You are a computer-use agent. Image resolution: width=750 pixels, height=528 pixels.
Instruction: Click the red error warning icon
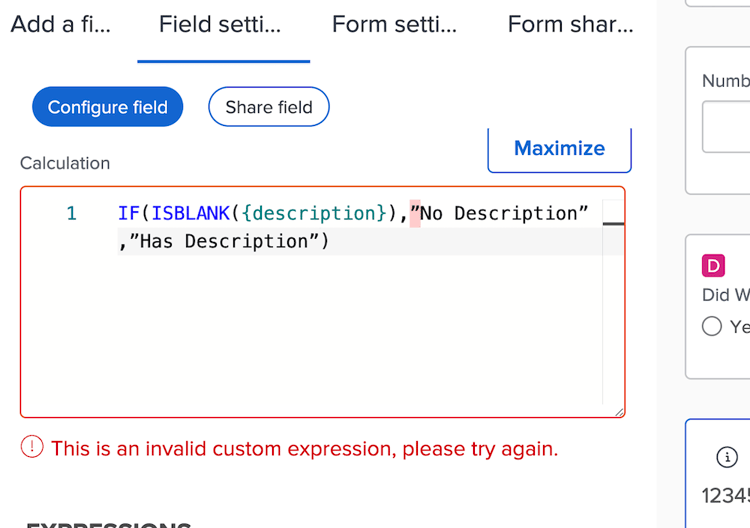coord(32,447)
